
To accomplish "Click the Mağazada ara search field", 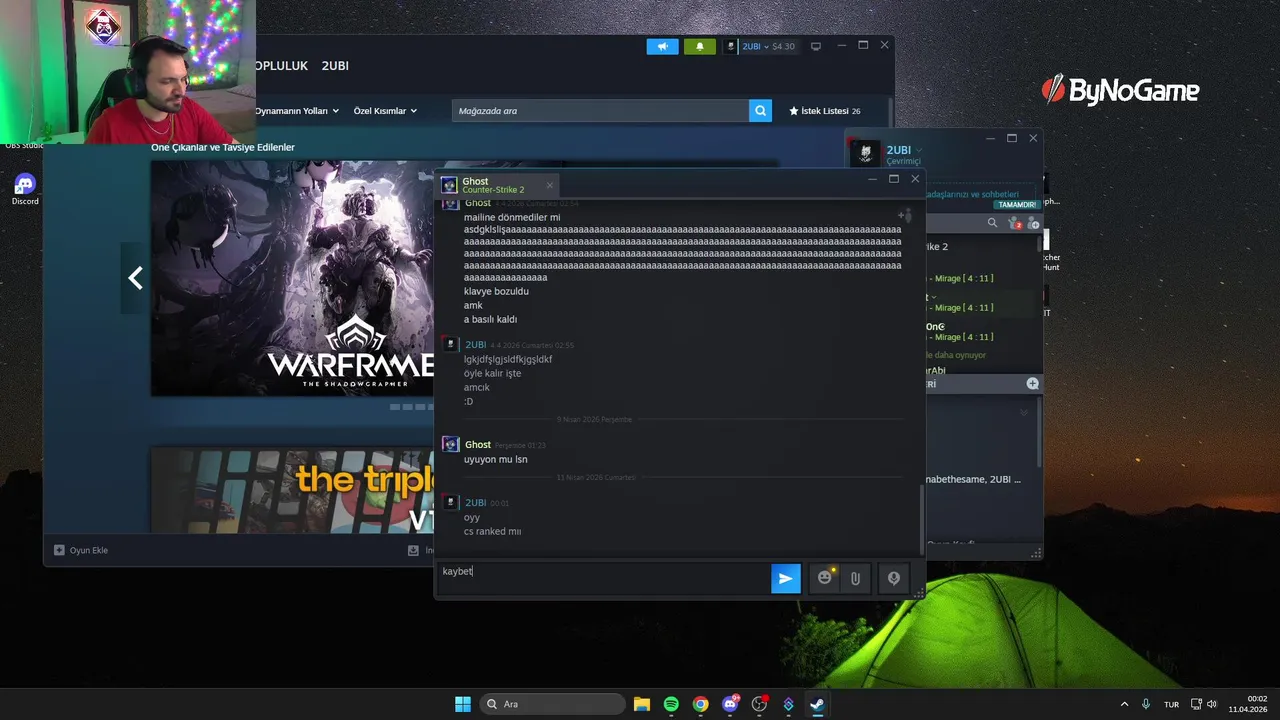I will pos(600,111).
